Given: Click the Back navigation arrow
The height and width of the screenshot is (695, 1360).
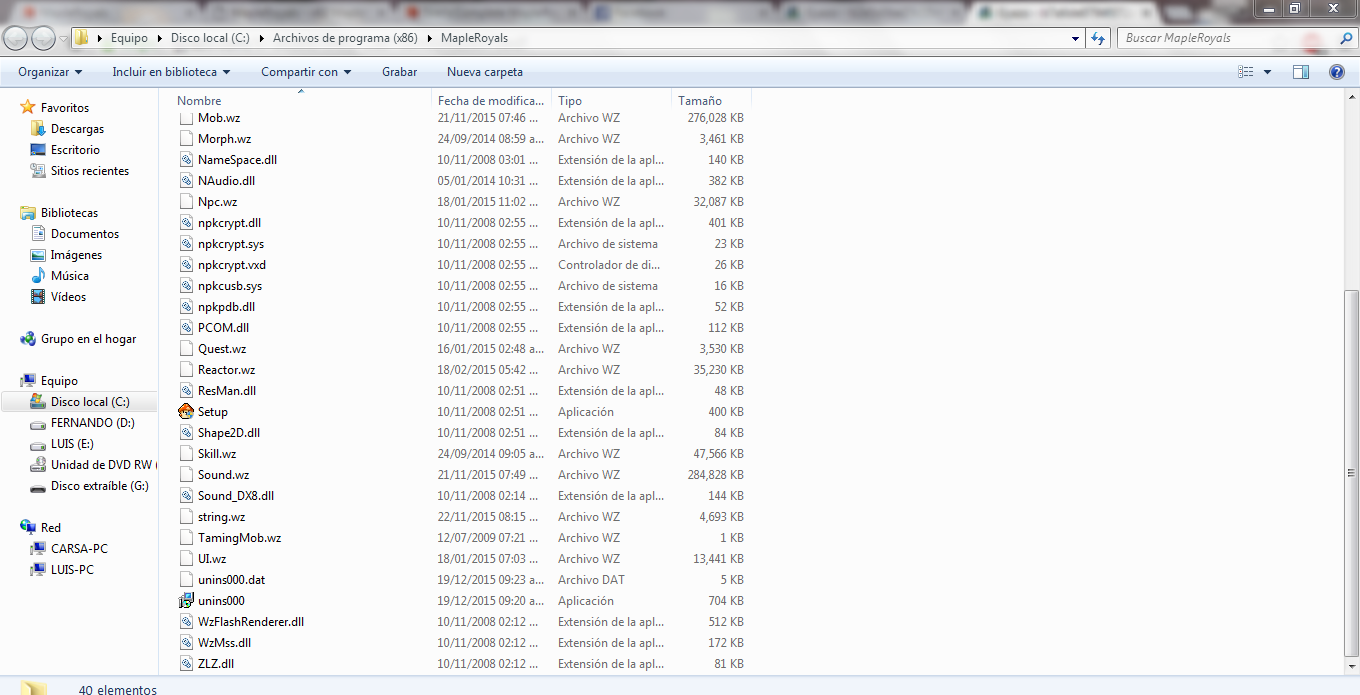Looking at the screenshot, I should click(16, 38).
